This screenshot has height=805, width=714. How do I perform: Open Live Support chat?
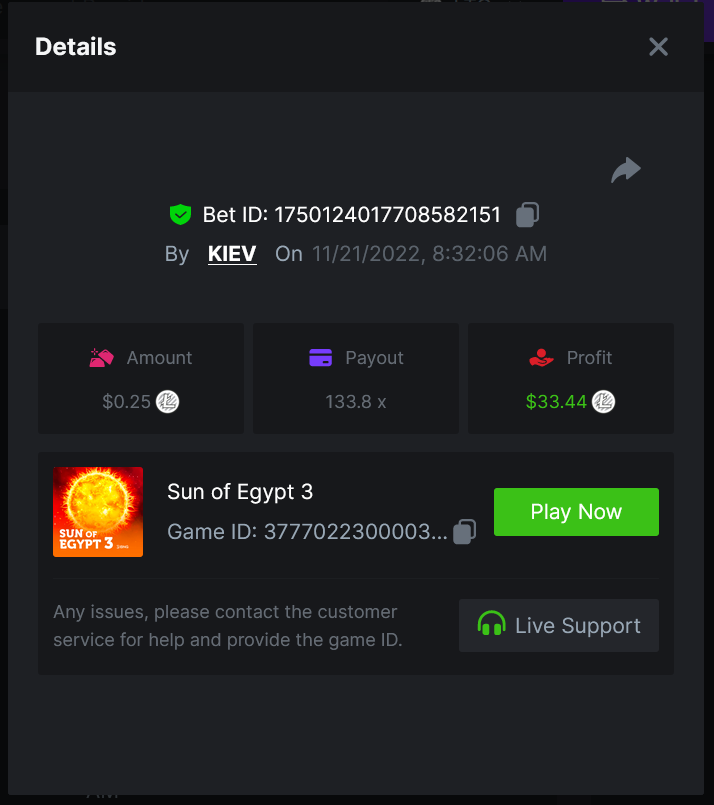559,626
